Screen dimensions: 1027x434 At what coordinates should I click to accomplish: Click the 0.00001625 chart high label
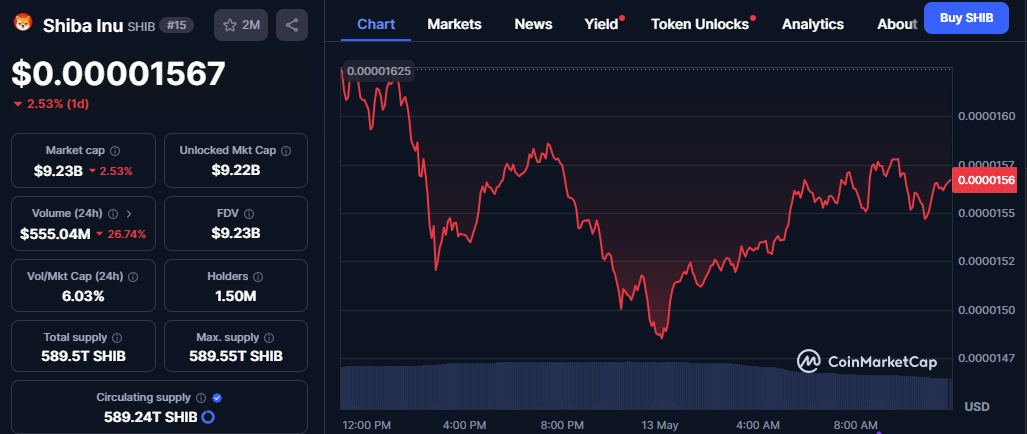pyautogui.click(x=379, y=71)
